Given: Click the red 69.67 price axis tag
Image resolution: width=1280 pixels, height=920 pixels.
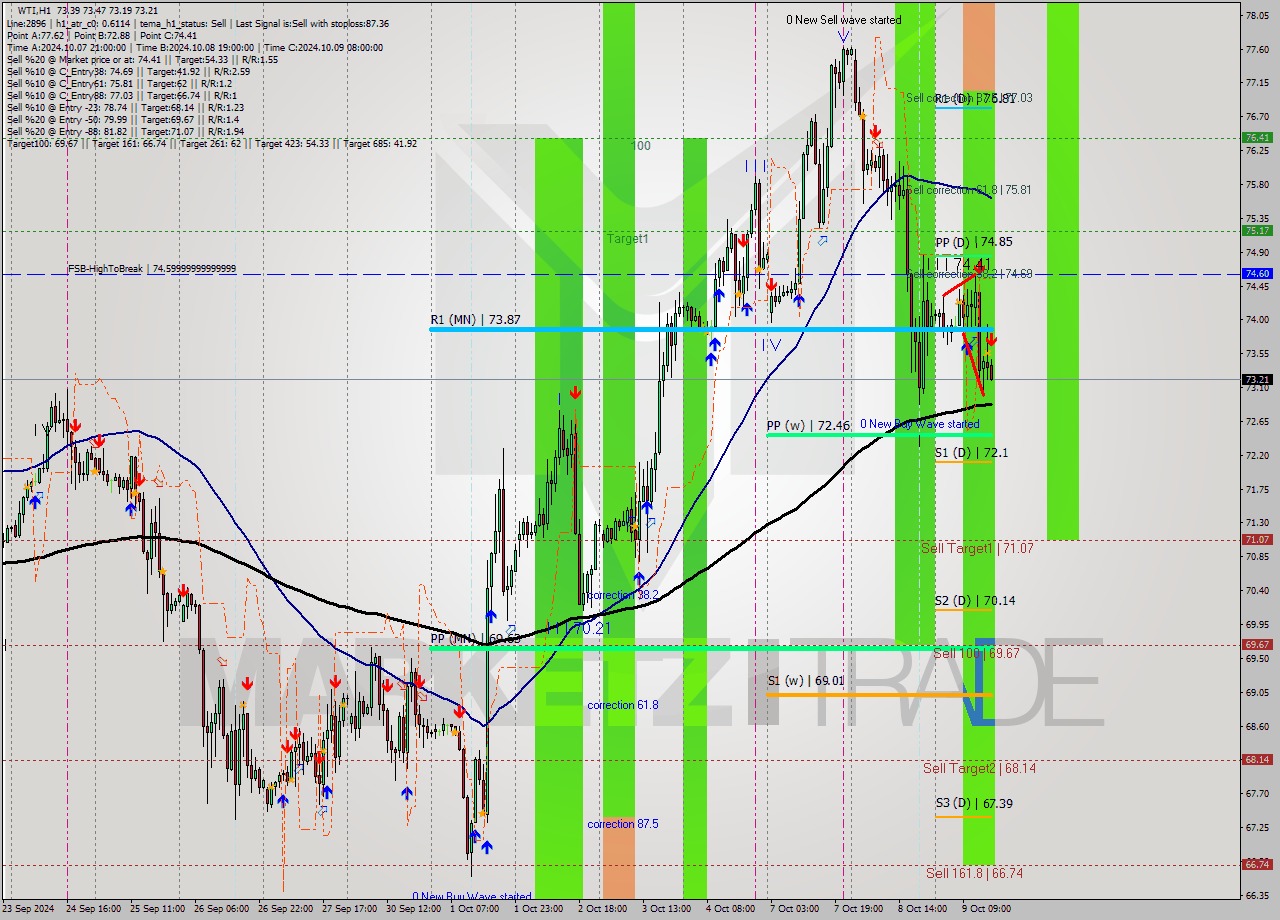Looking at the screenshot, I should tap(1256, 645).
